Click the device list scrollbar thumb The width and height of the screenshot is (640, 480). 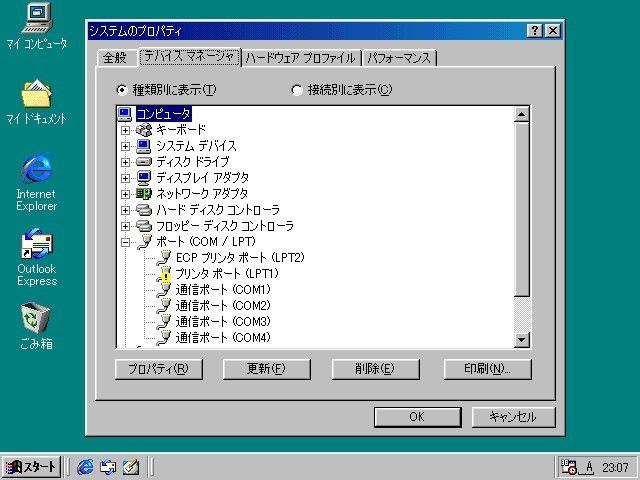coord(522,209)
